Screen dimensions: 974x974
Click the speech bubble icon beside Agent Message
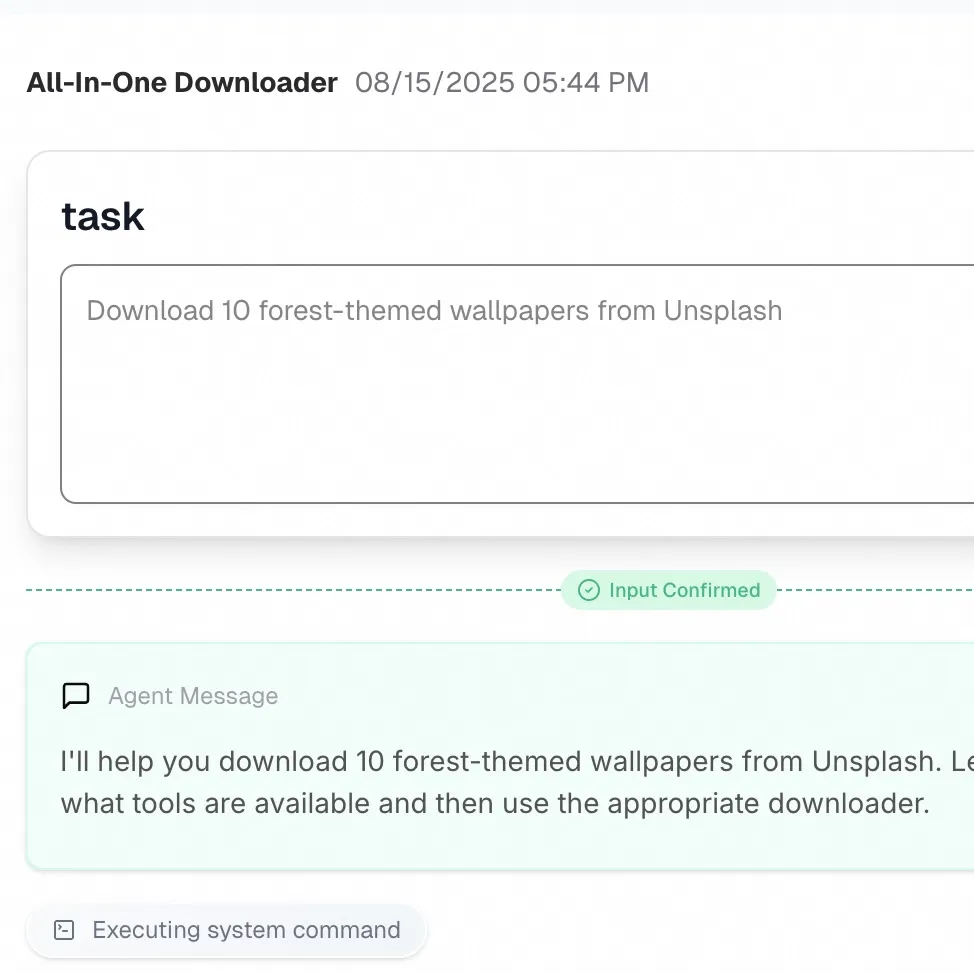[x=76, y=695]
